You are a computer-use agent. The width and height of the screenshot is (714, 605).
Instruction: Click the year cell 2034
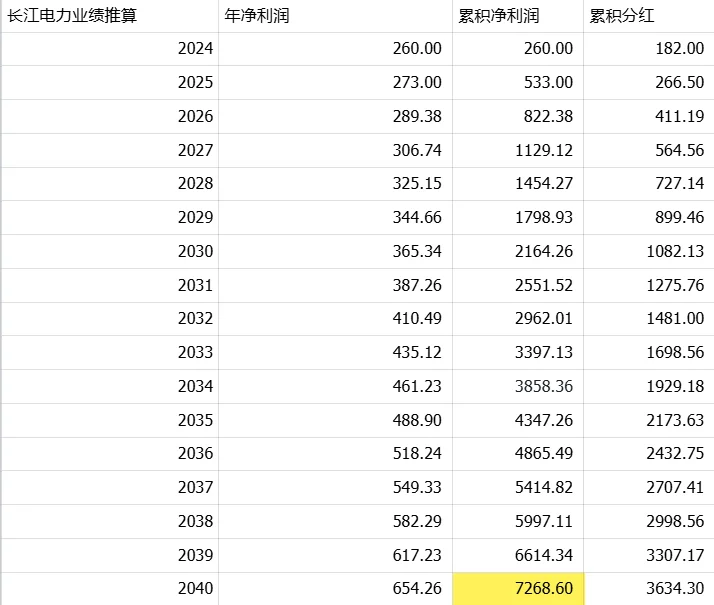click(110, 386)
